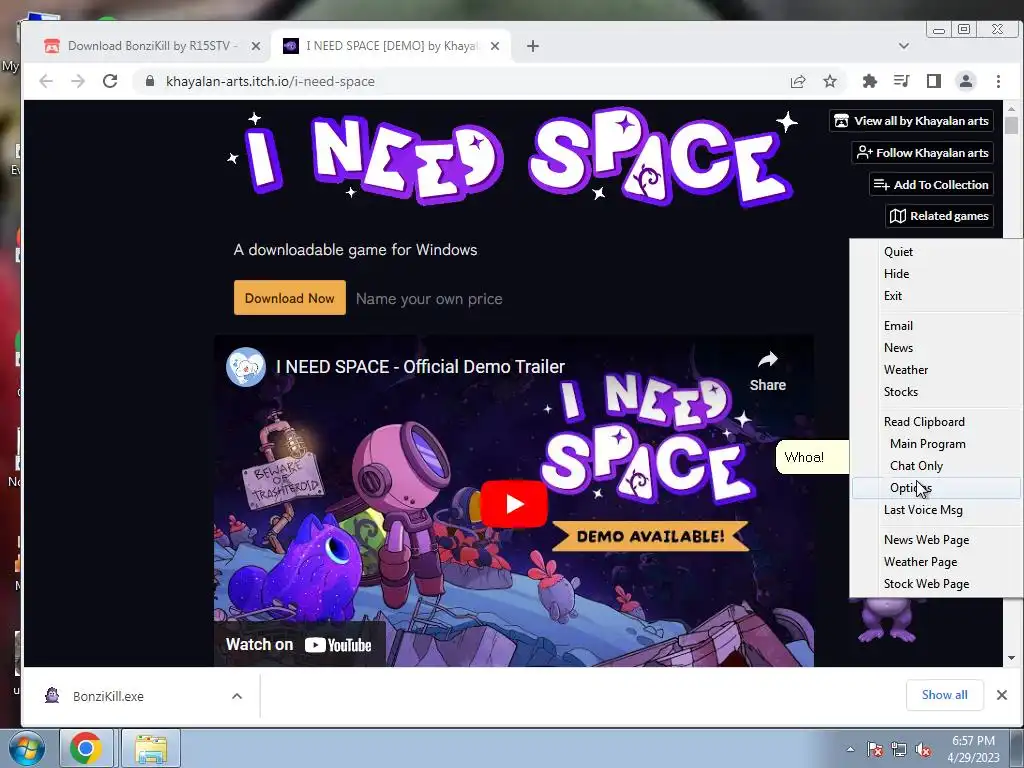Click the YouTube channel avatar icon
Screen dimensions: 1024x768
pos(246,367)
